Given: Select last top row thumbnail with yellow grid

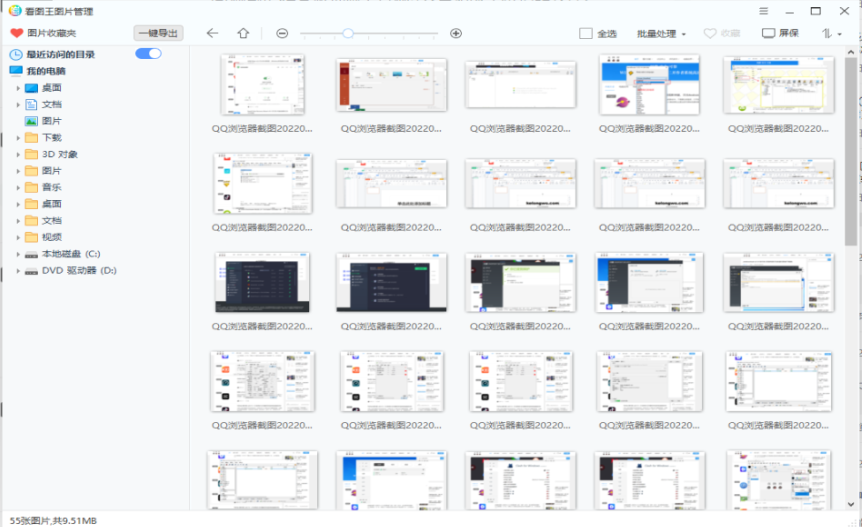Looking at the screenshot, I should point(778,85).
